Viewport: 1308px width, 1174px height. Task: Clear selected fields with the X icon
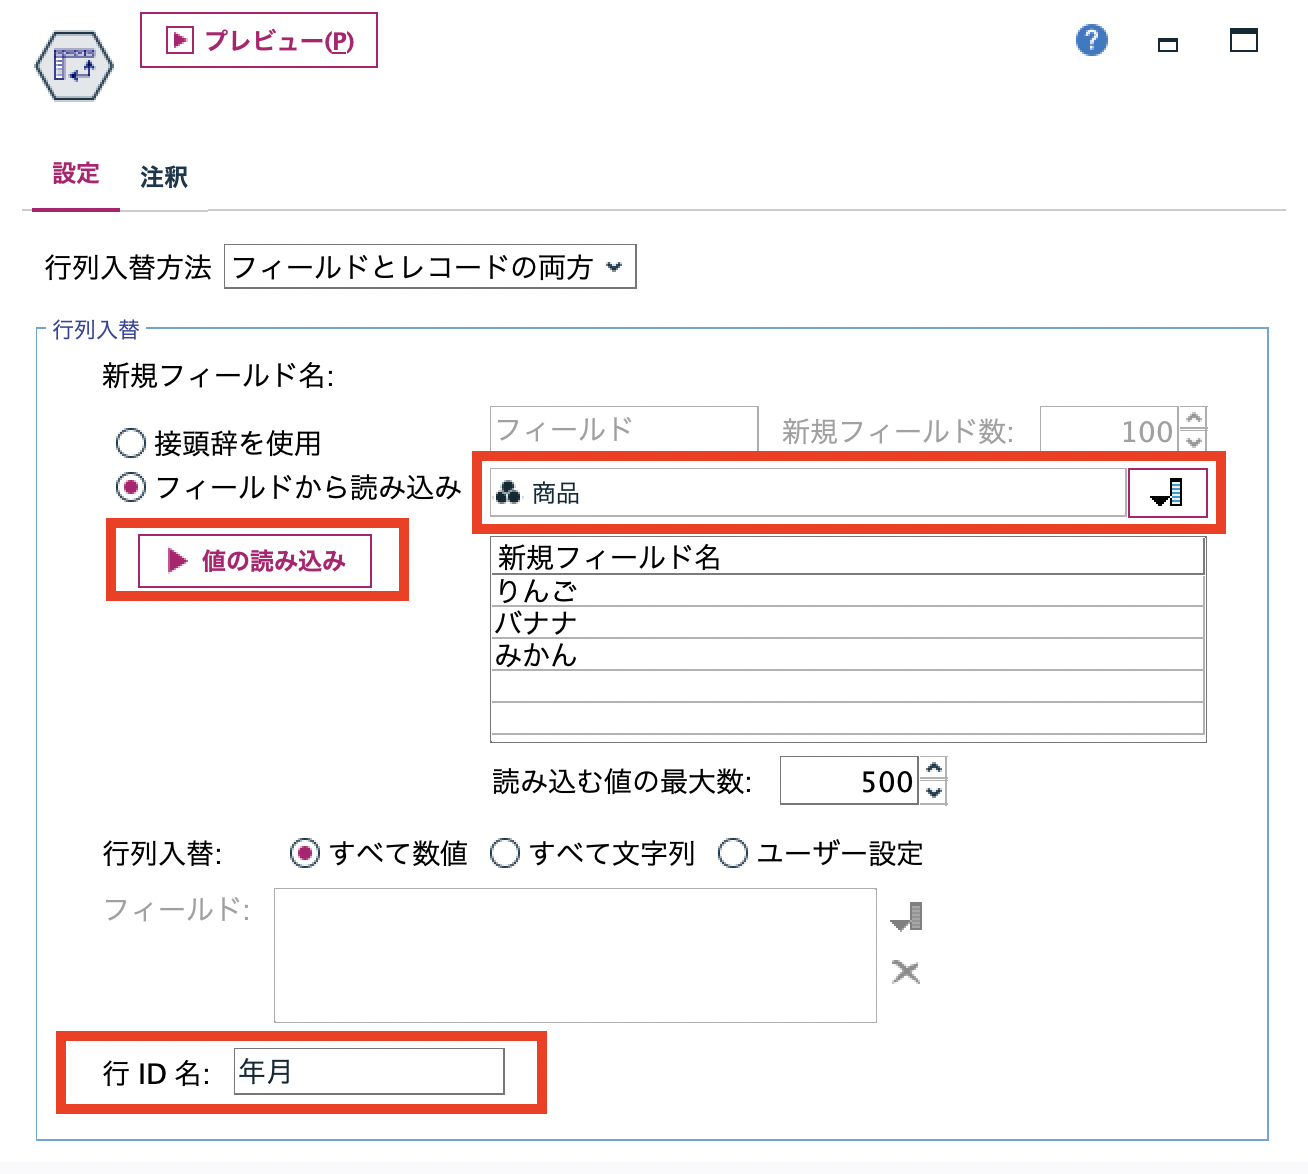[x=906, y=972]
